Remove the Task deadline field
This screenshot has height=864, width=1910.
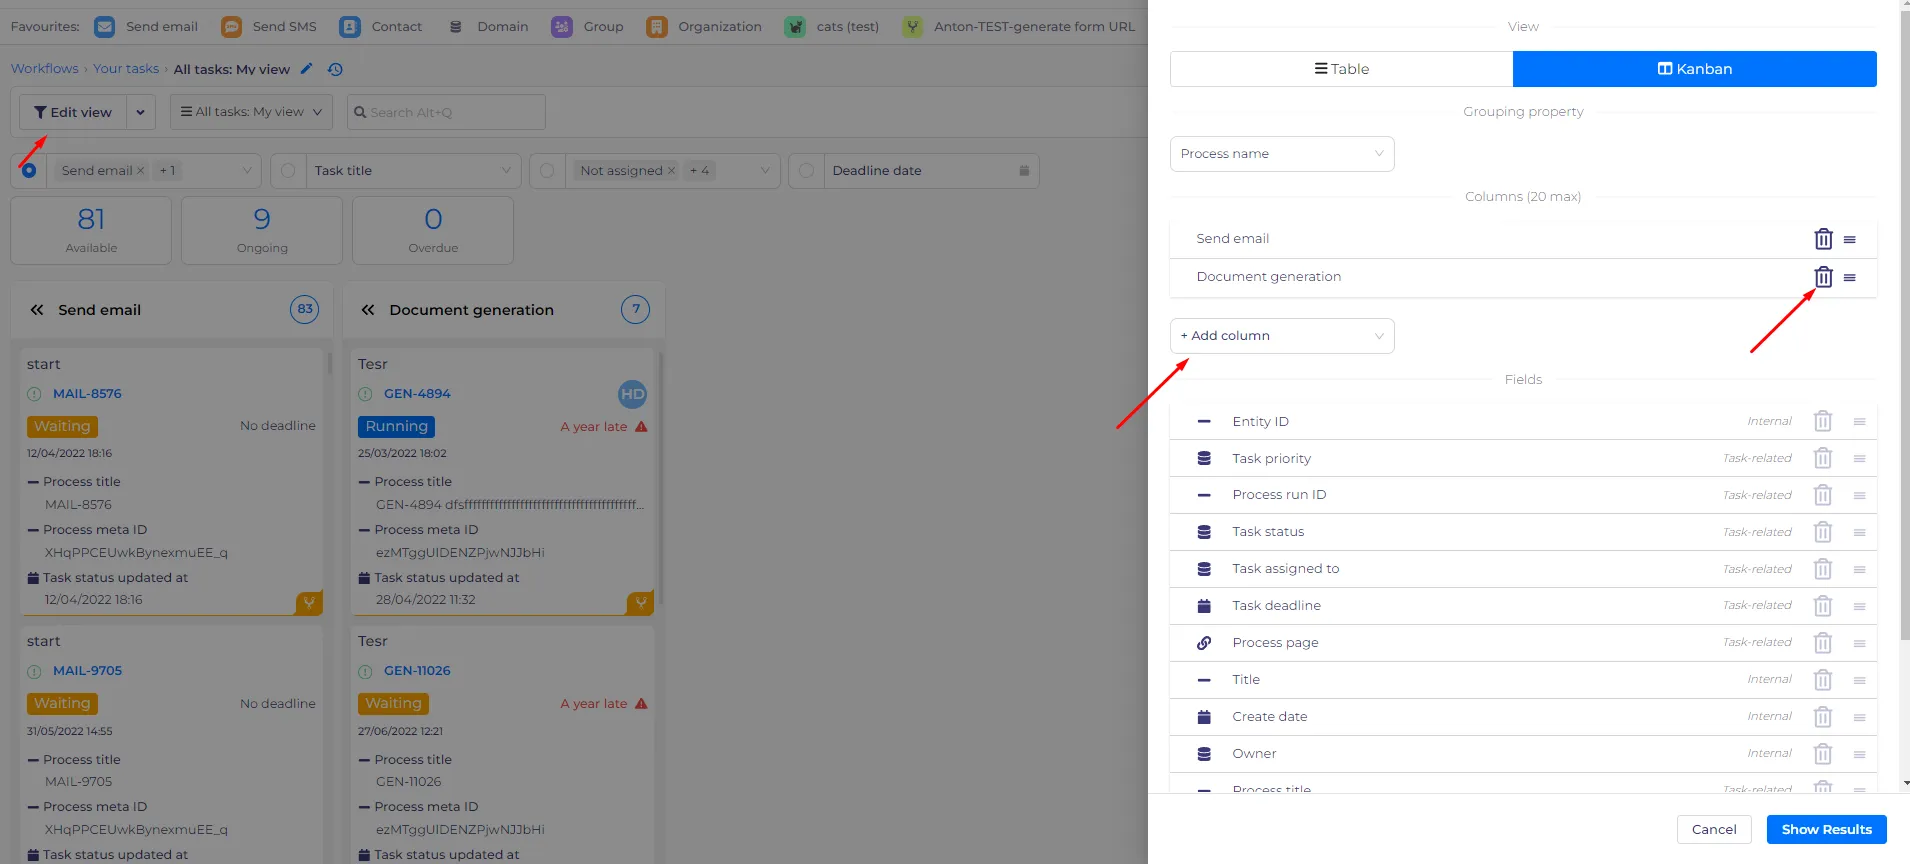(x=1823, y=606)
